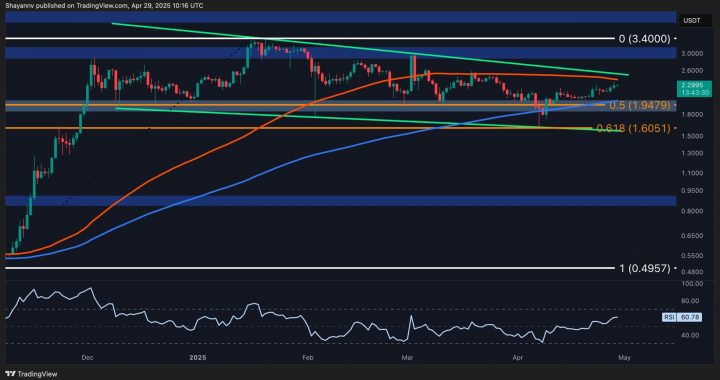Select the Fibonacci label 0.618 (1.6051)
The height and width of the screenshot is (380, 720).
click(634, 128)
